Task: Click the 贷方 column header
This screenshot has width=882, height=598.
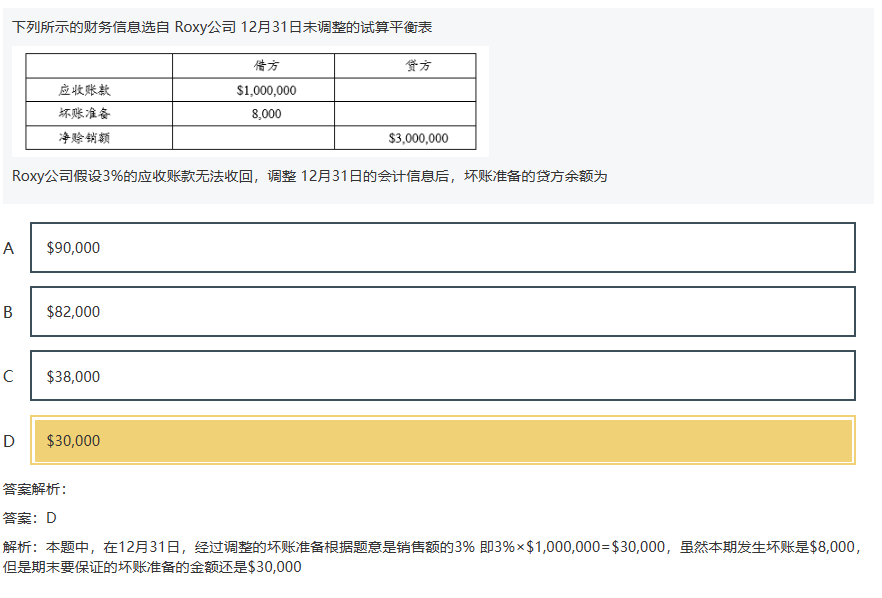Action: tap(418, 66)
